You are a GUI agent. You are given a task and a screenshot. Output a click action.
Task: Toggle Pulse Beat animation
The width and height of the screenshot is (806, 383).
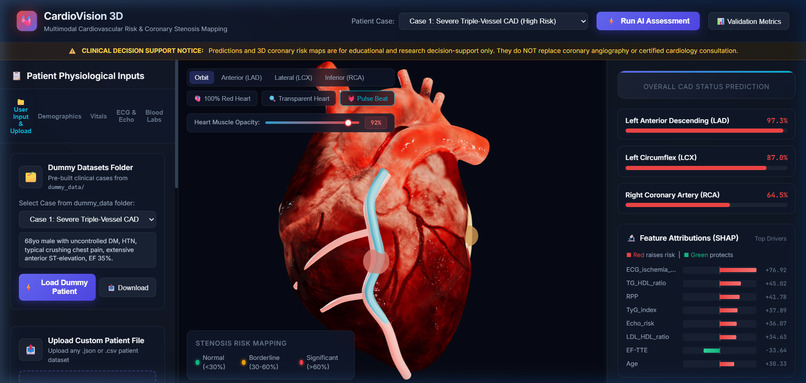[367, 98]
